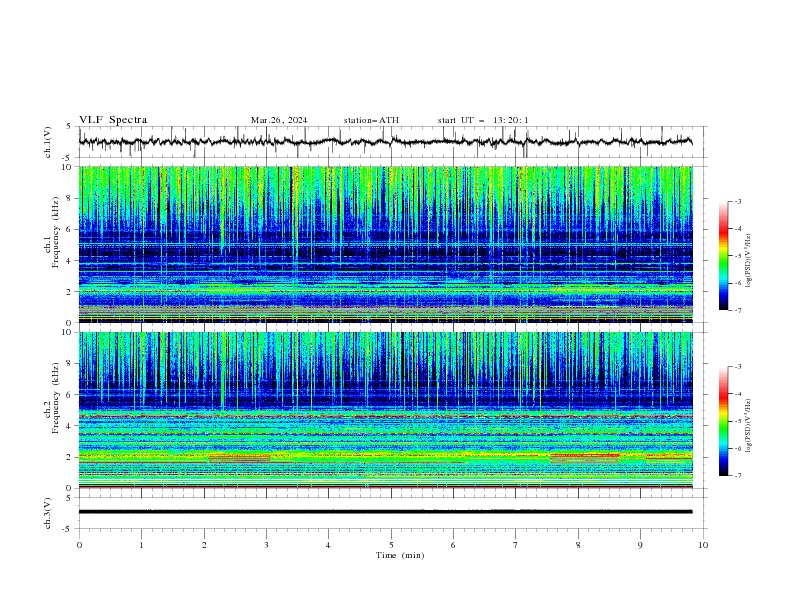Click the "-5" volt tick on ch.1(V) axis
792x612 pixels.
(67, 158)
